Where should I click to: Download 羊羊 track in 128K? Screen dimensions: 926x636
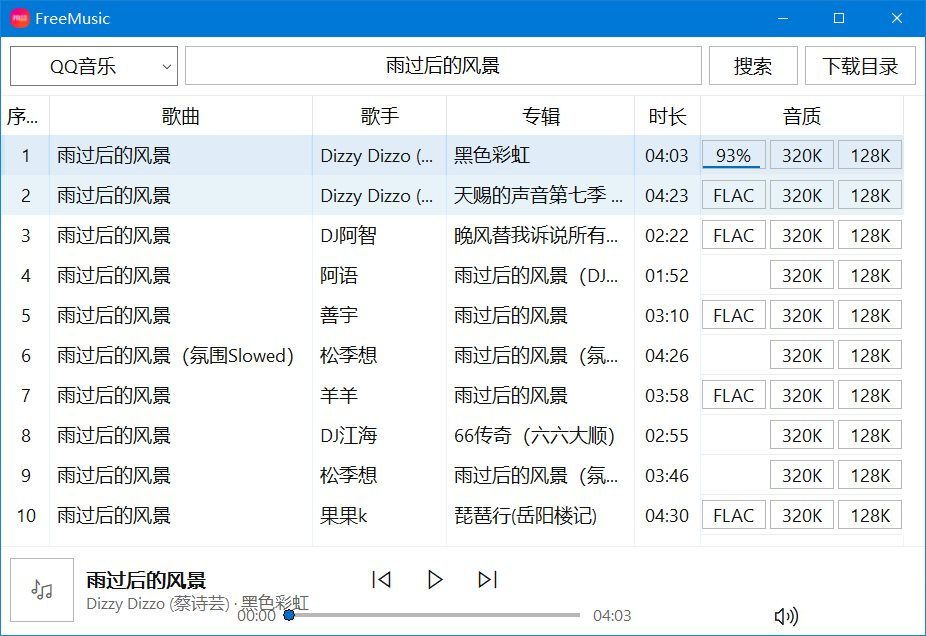click(870, 395)
